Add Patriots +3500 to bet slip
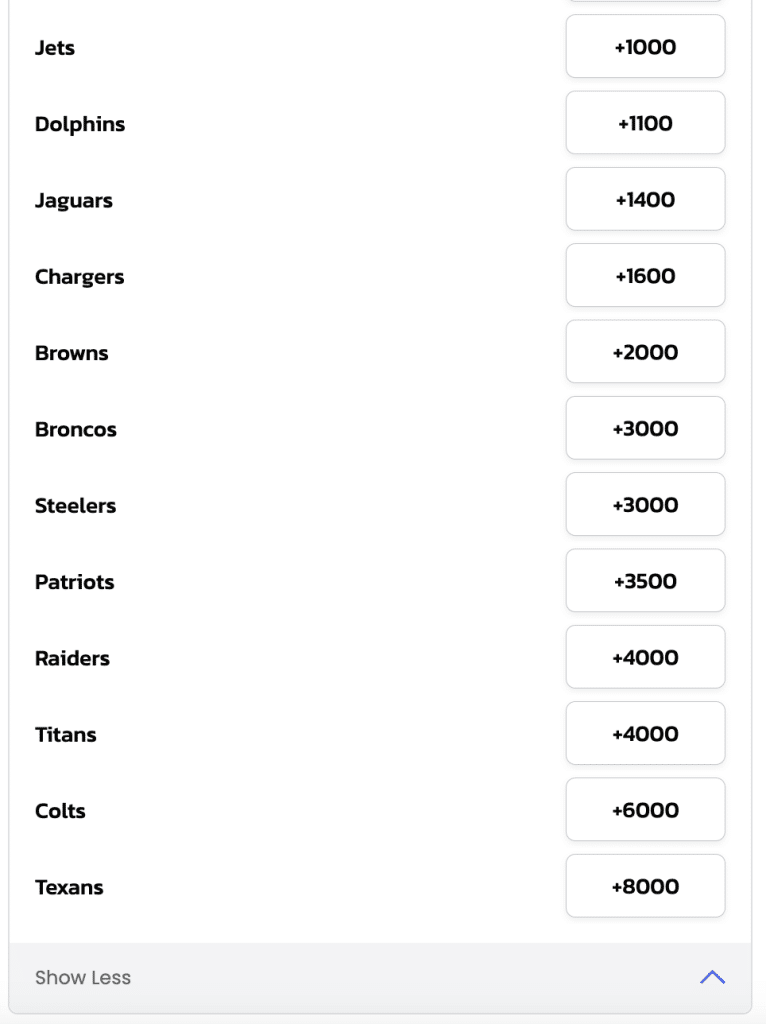 [645, 581]
